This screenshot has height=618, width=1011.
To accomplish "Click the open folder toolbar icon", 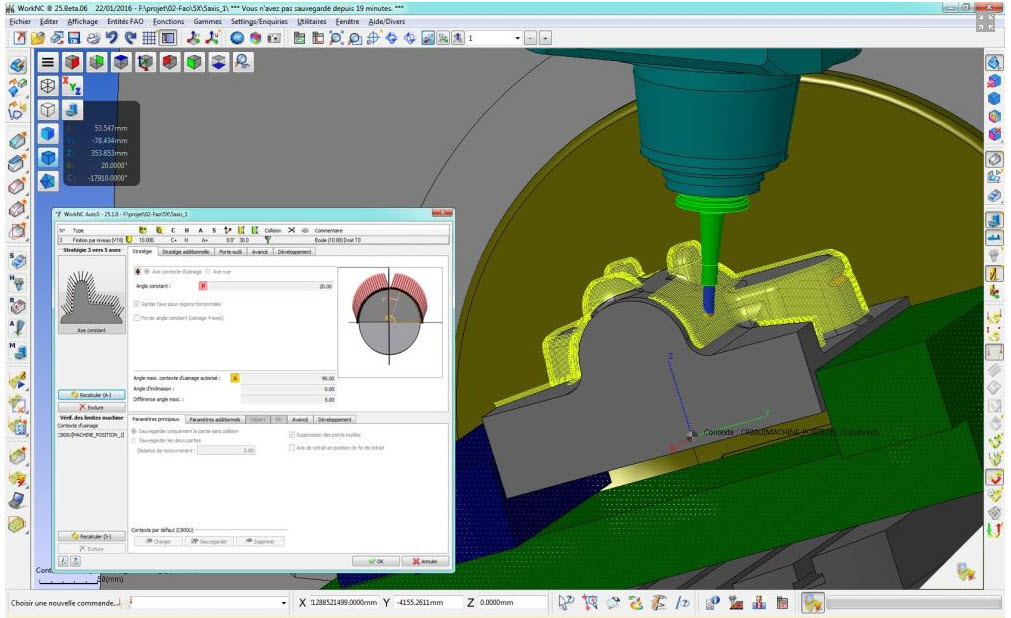I will [36, 37].
